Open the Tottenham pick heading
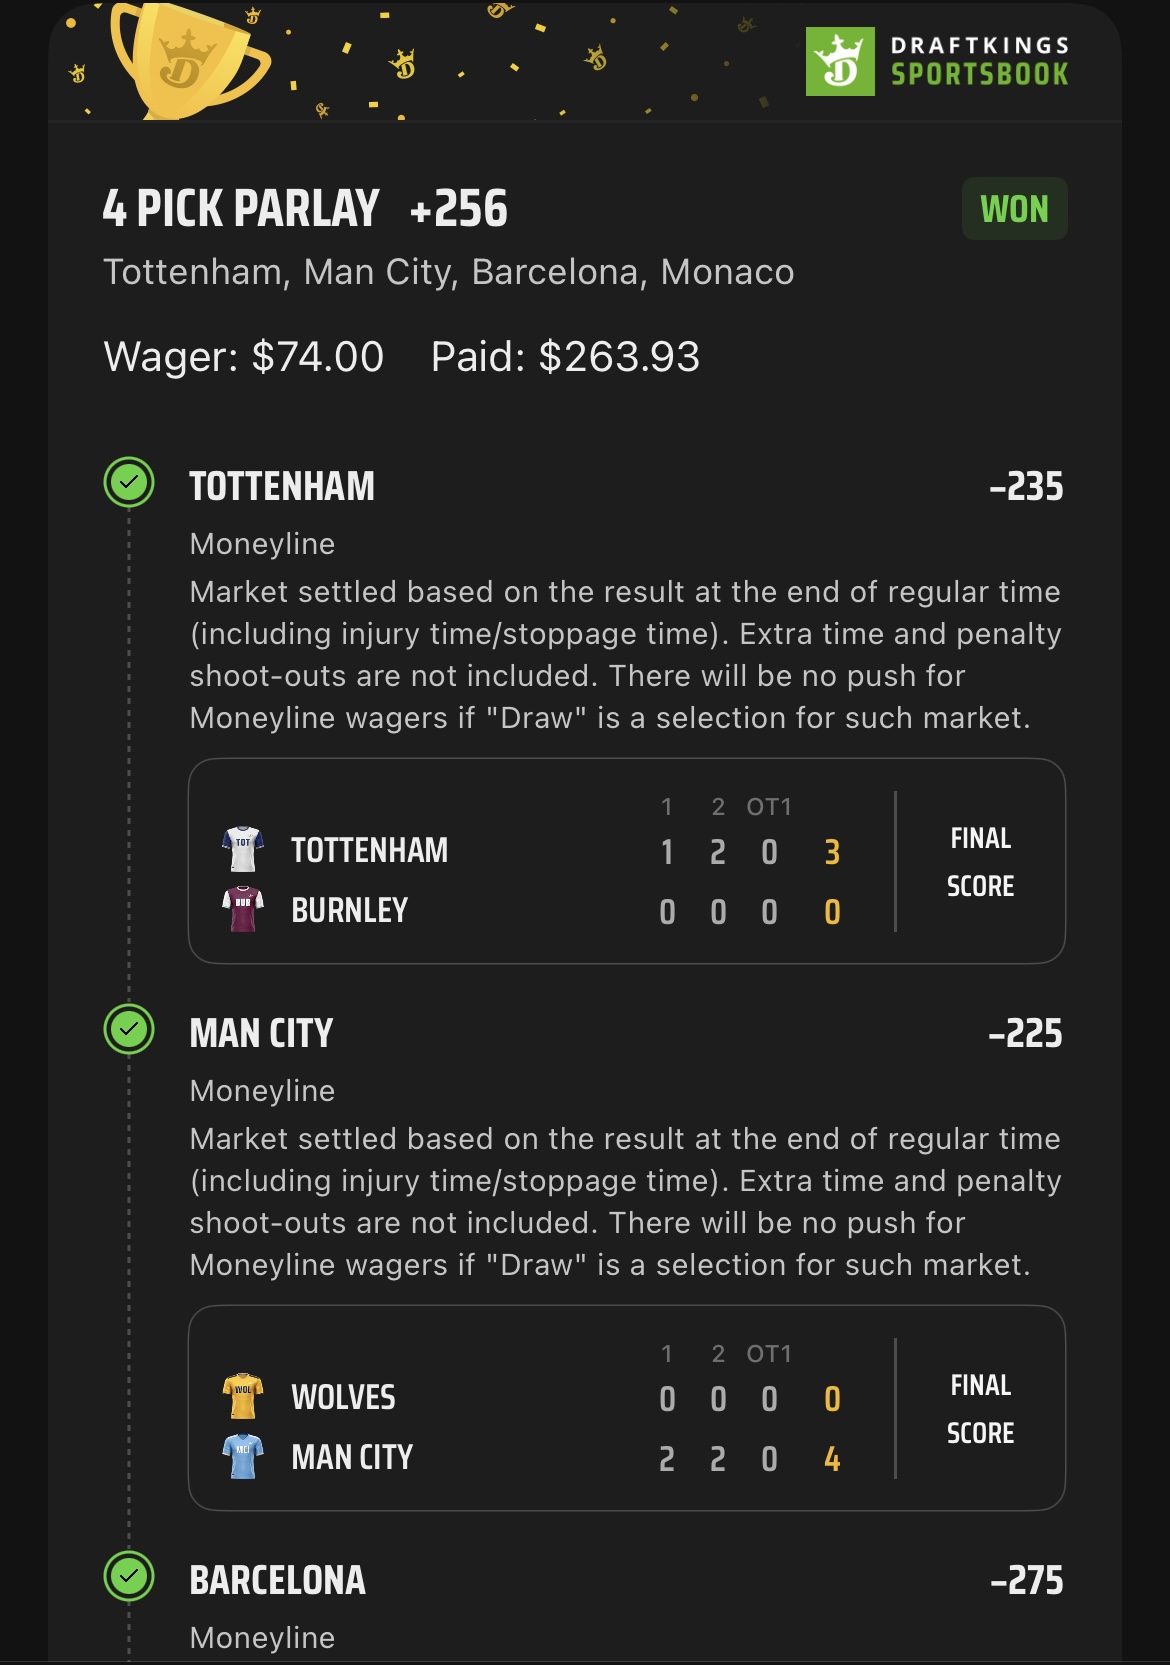The width and height of the screenshot is (1170, 1665). (x=282, y=487)
